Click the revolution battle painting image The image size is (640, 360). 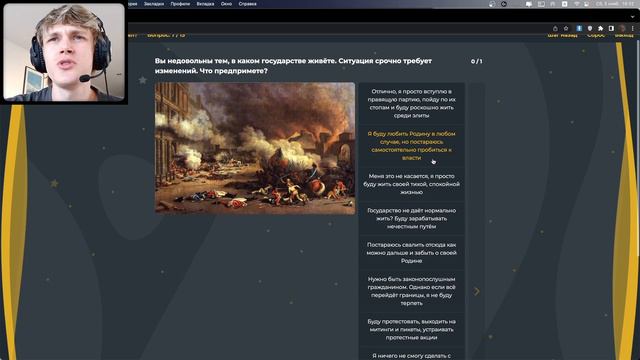[x=255, y=149]
